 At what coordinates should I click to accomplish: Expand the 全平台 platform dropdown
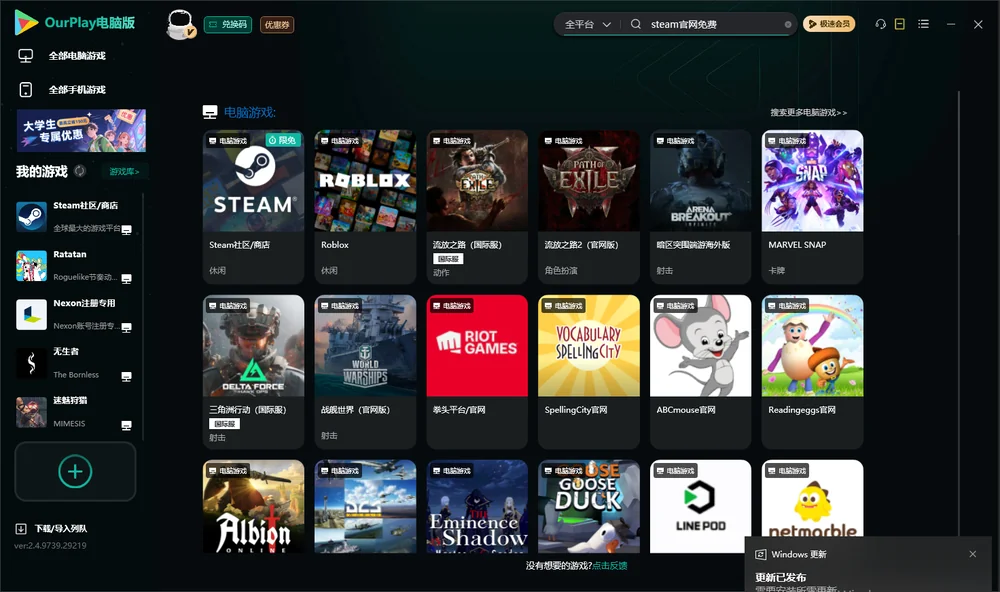587,24
